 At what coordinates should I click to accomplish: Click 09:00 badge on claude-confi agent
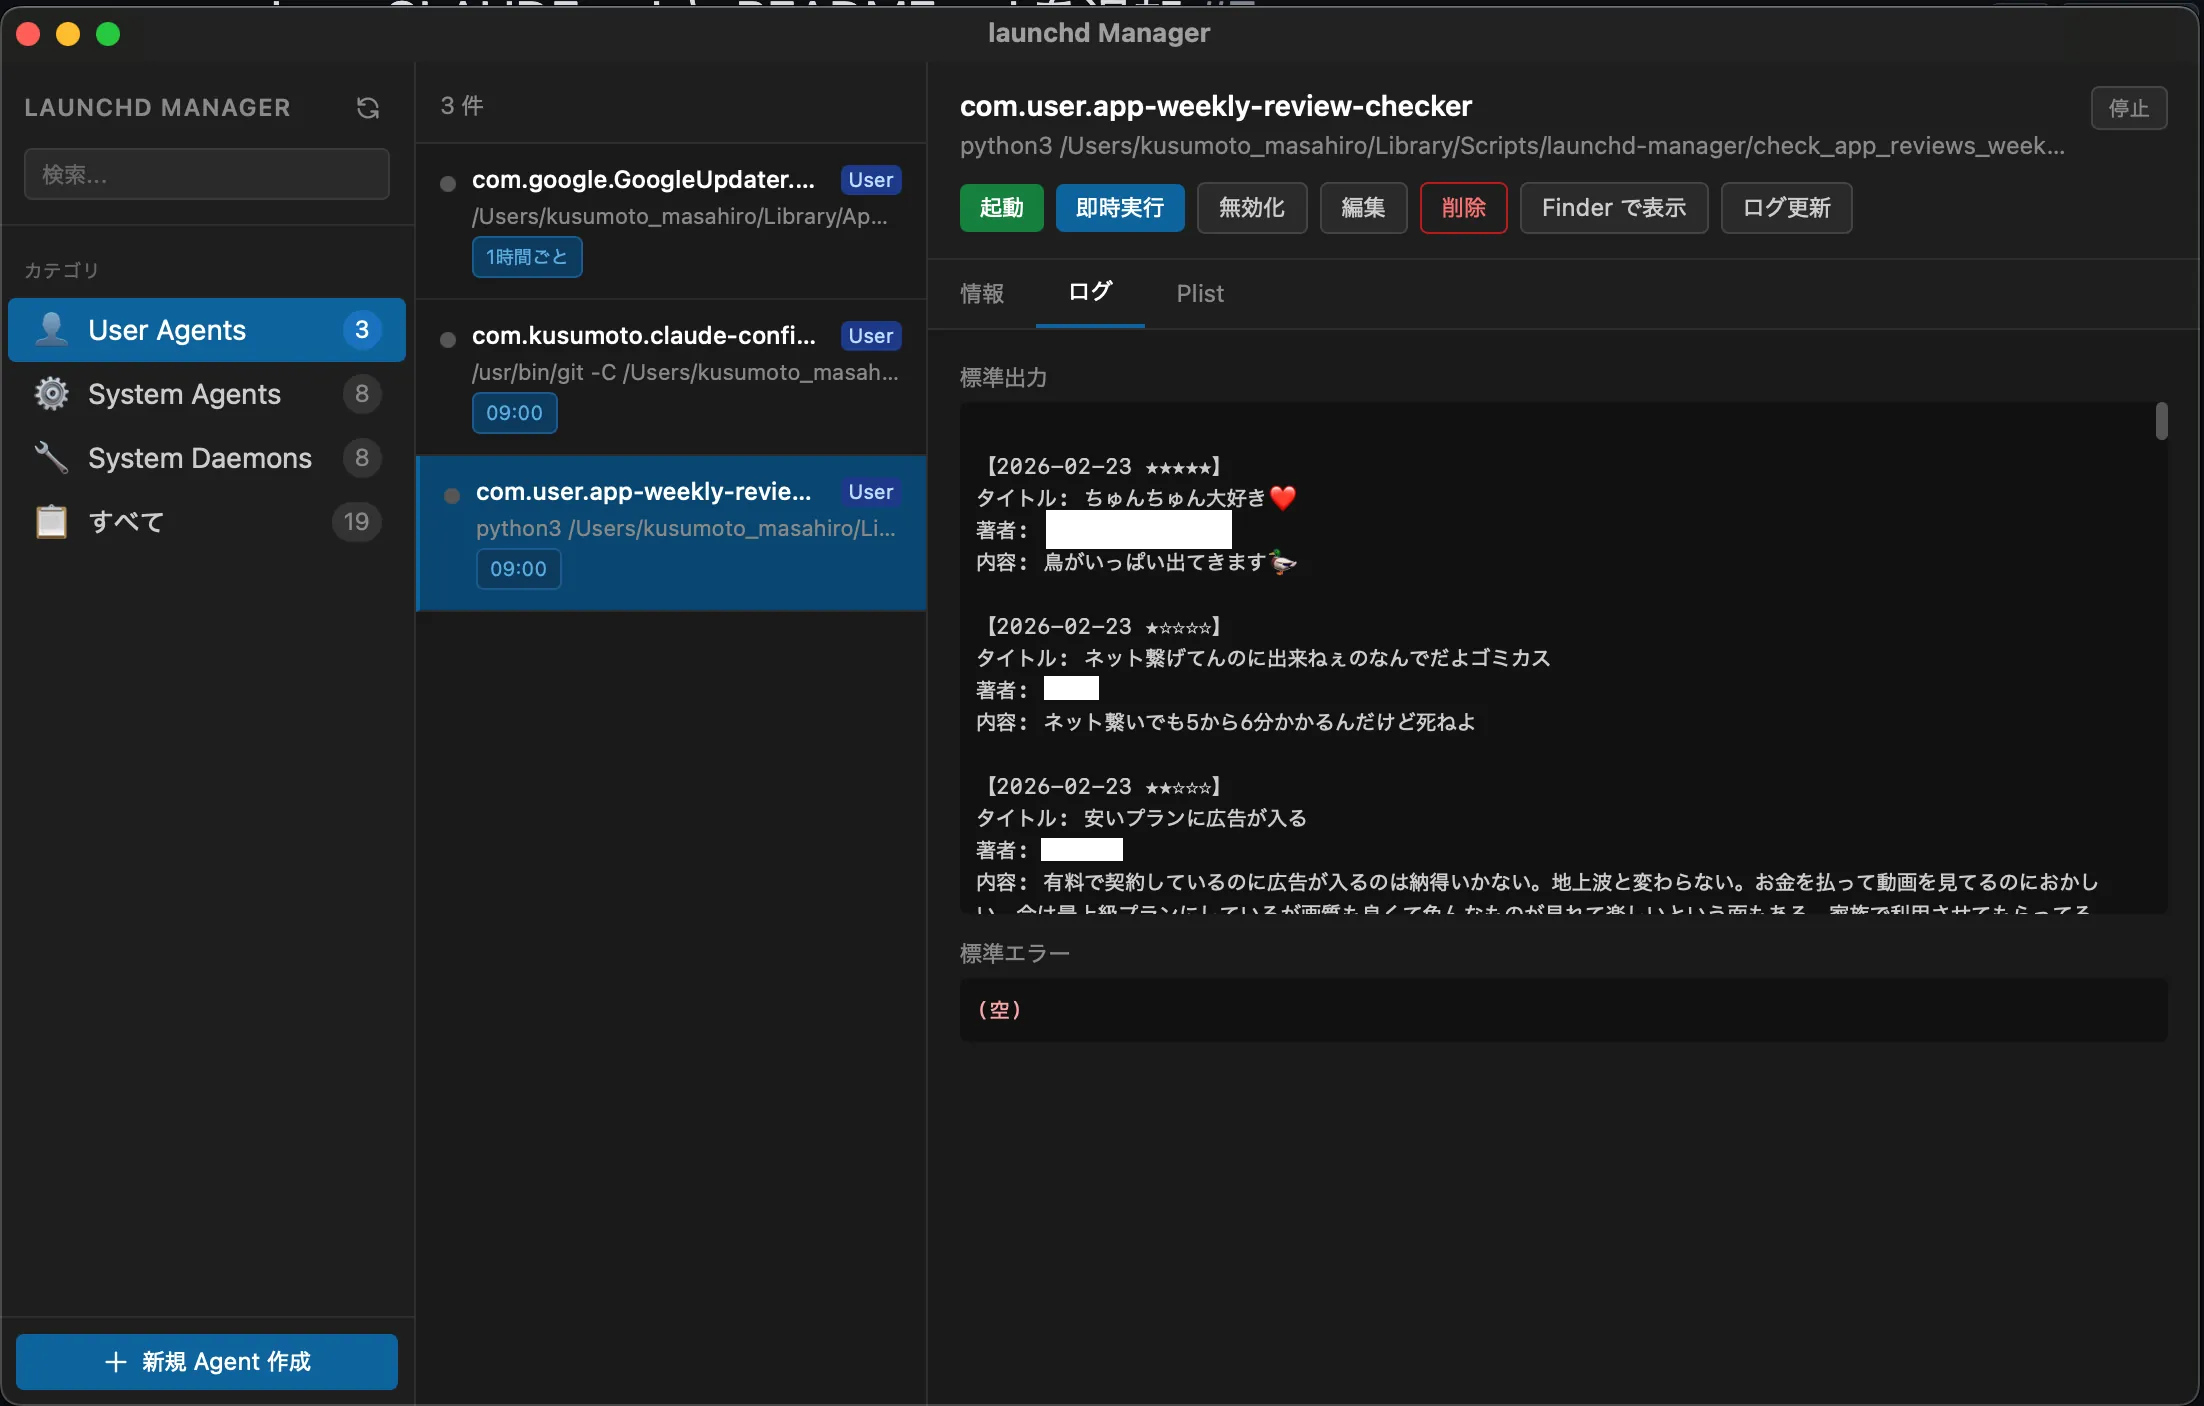pyautogui.click(x=514, y=413)
